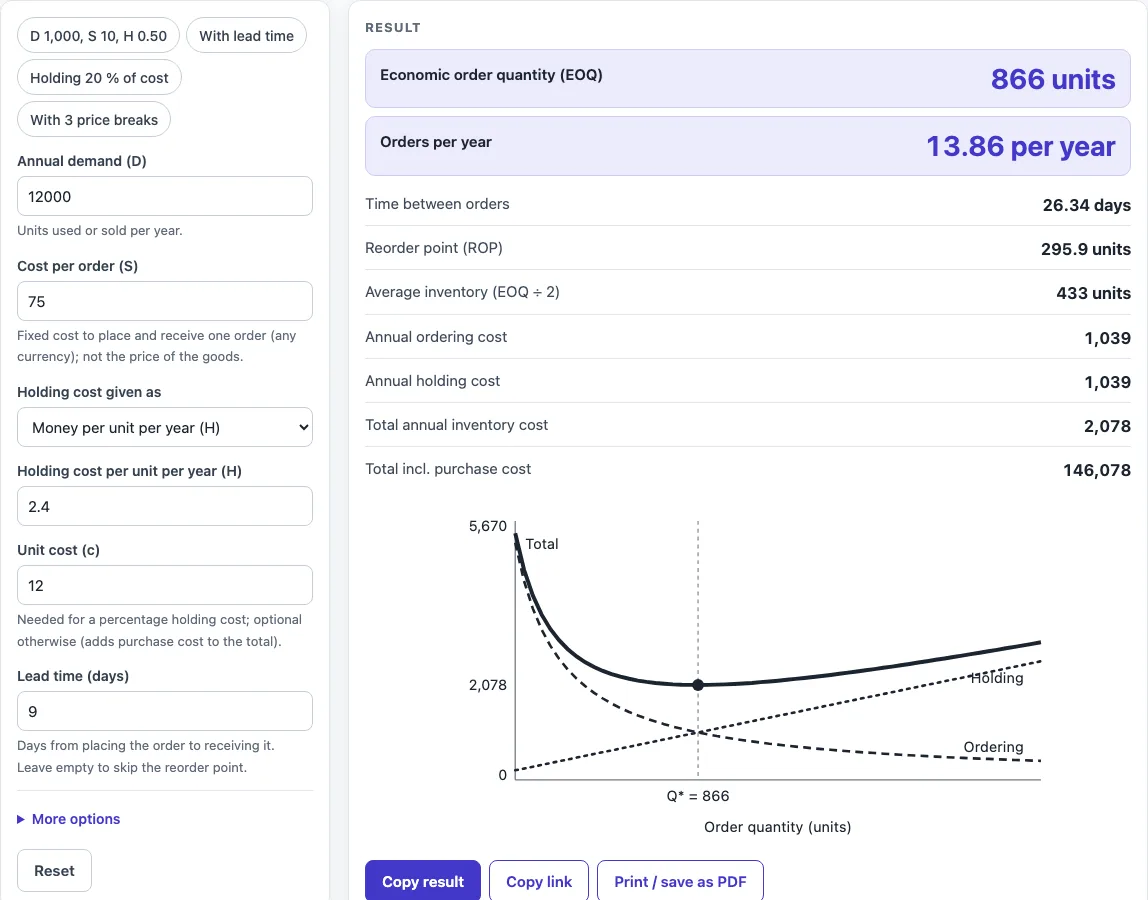Screen dimensions: 1148x900
Task: Click the 'Total' curve label in chart
Action: (542, 544)
